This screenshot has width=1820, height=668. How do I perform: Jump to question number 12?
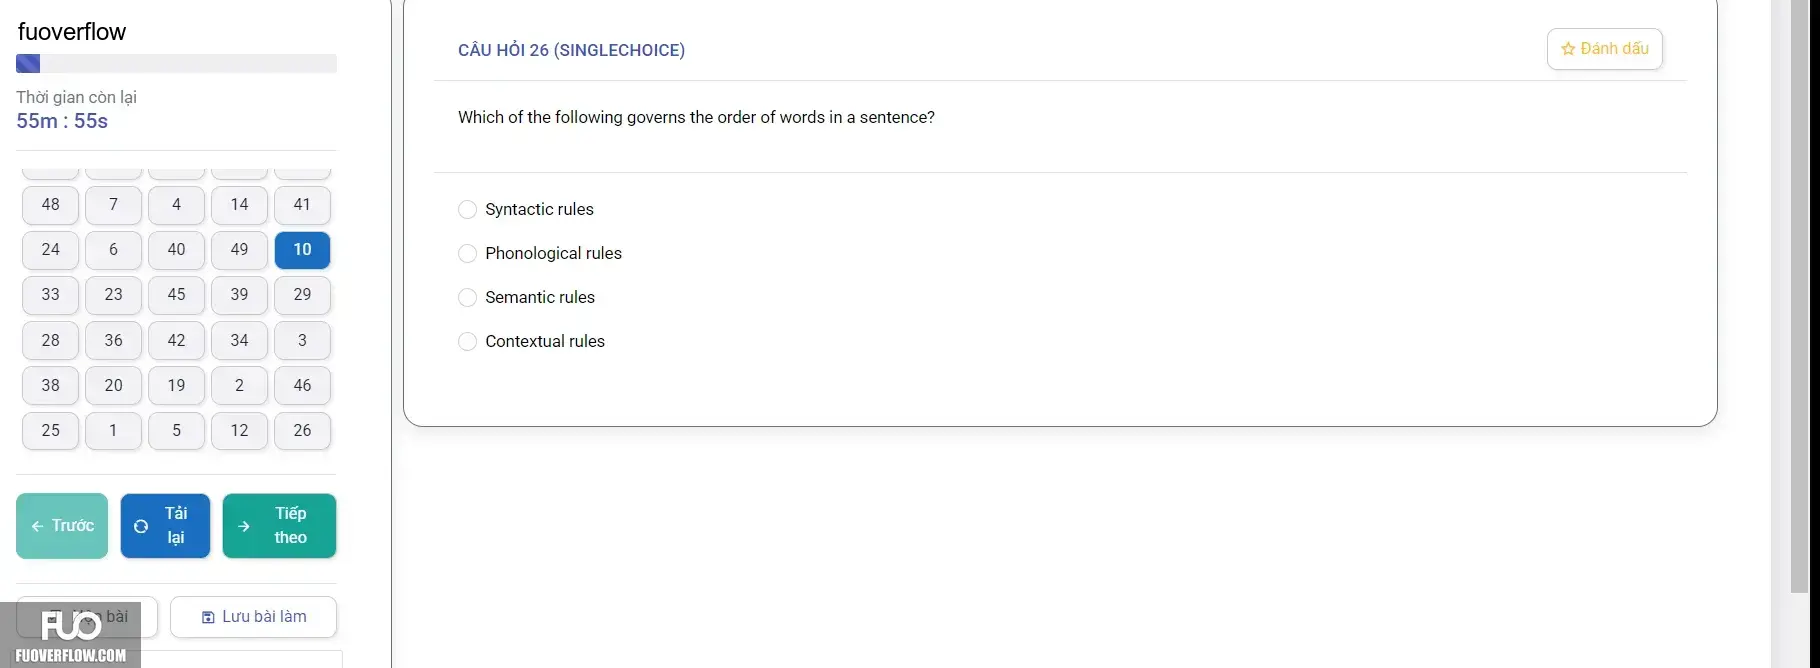tap(239, 431)
